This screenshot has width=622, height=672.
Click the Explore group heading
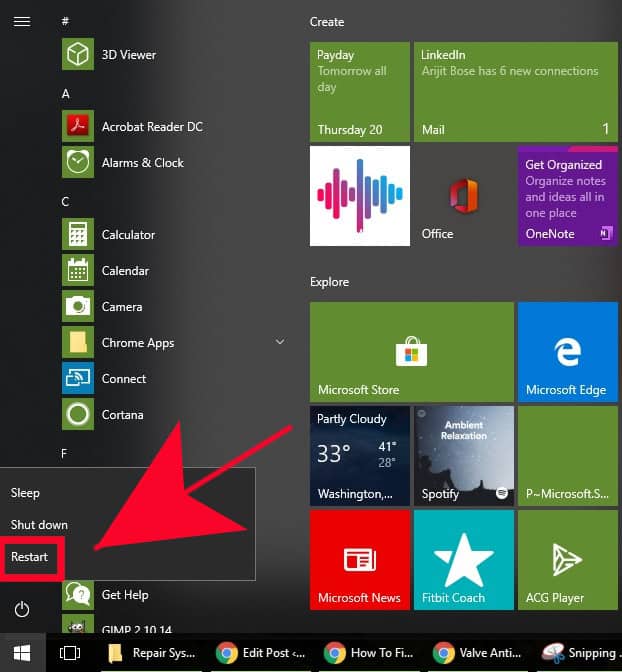(x=329, y=282)
